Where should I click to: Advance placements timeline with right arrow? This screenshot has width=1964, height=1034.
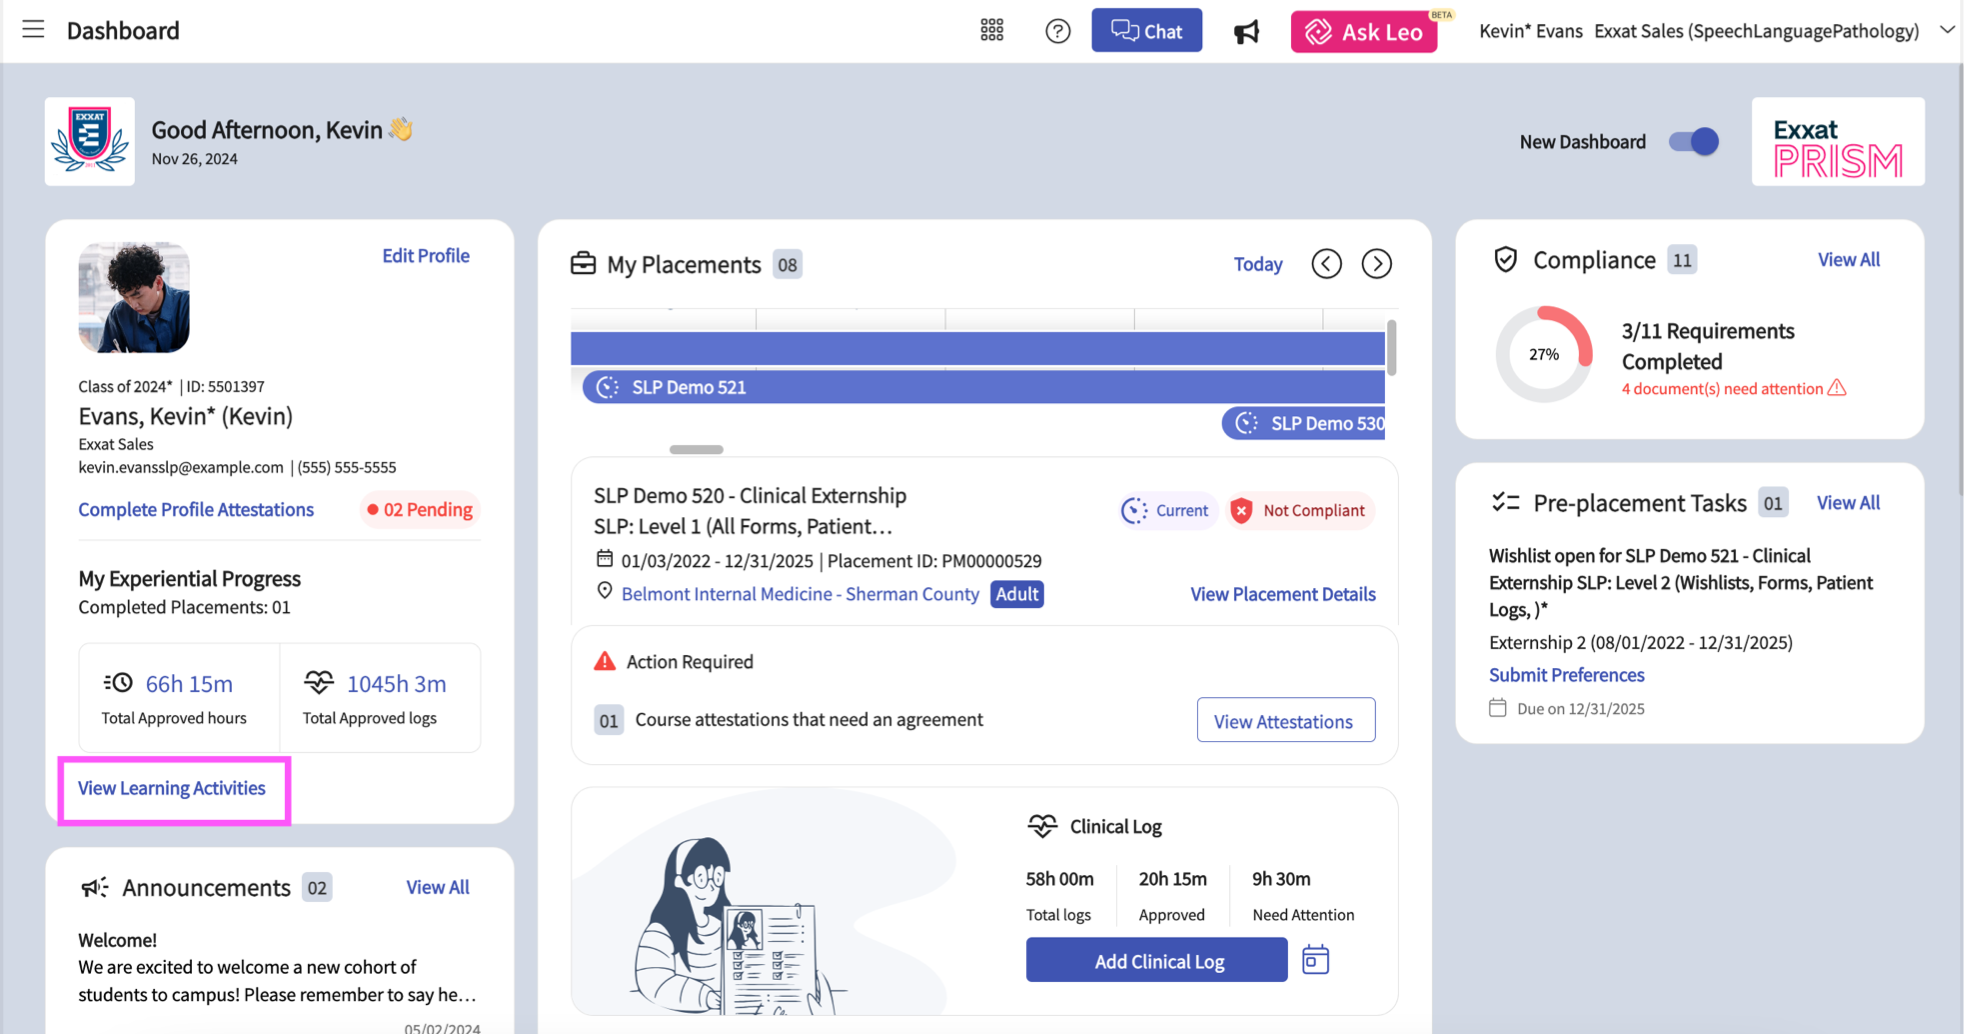coord(1376,264)
